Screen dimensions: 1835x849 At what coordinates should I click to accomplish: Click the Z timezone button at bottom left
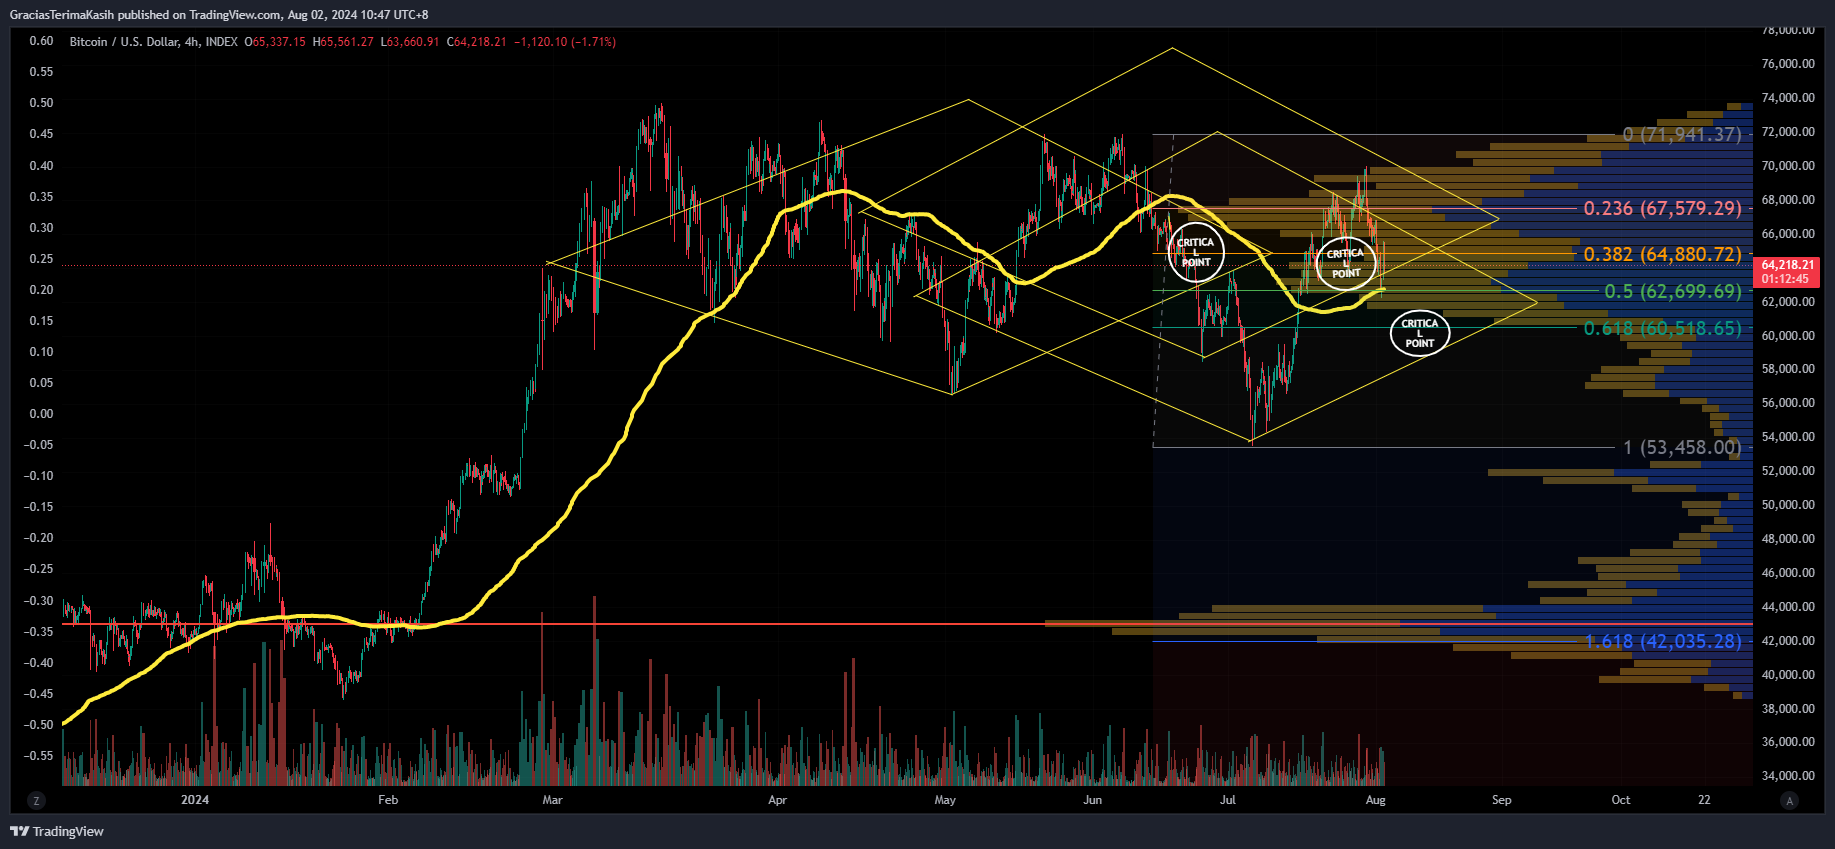[x=36, y=800]
